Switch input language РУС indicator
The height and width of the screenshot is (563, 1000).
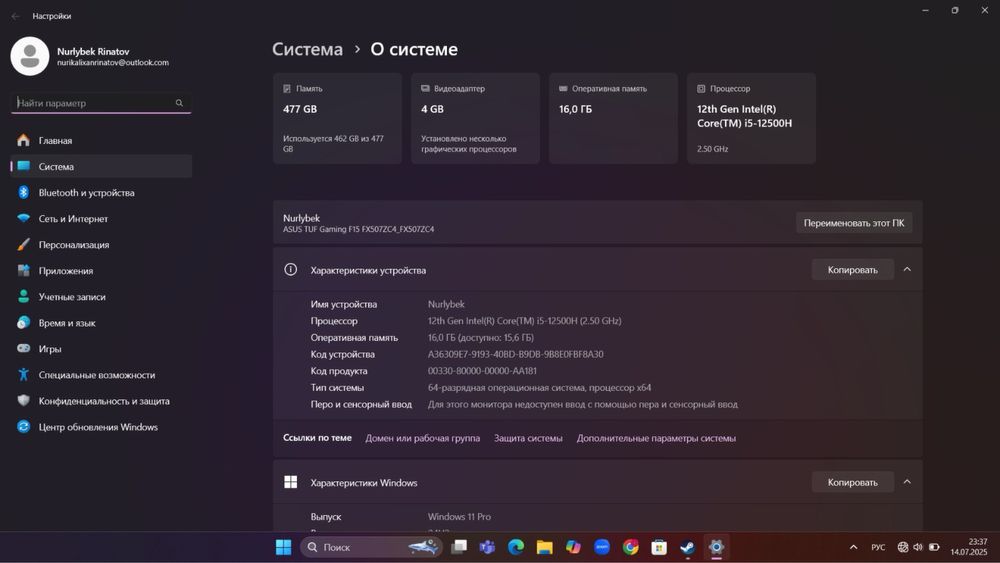pyautogui.click(x=878, y=547)
